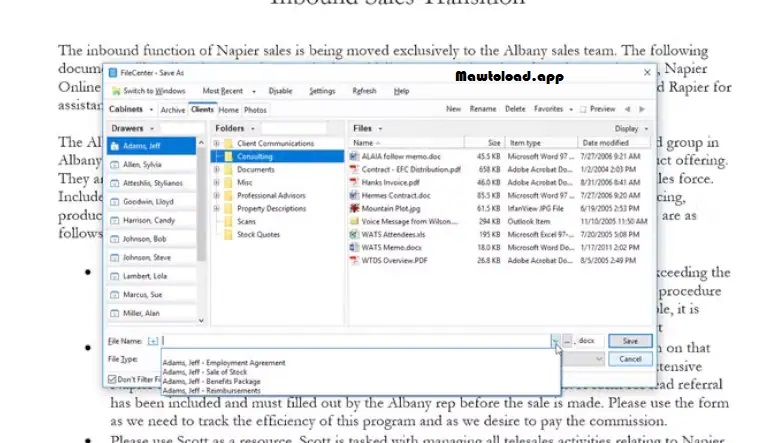Open the Display dropdown menu

click(646, 129)
